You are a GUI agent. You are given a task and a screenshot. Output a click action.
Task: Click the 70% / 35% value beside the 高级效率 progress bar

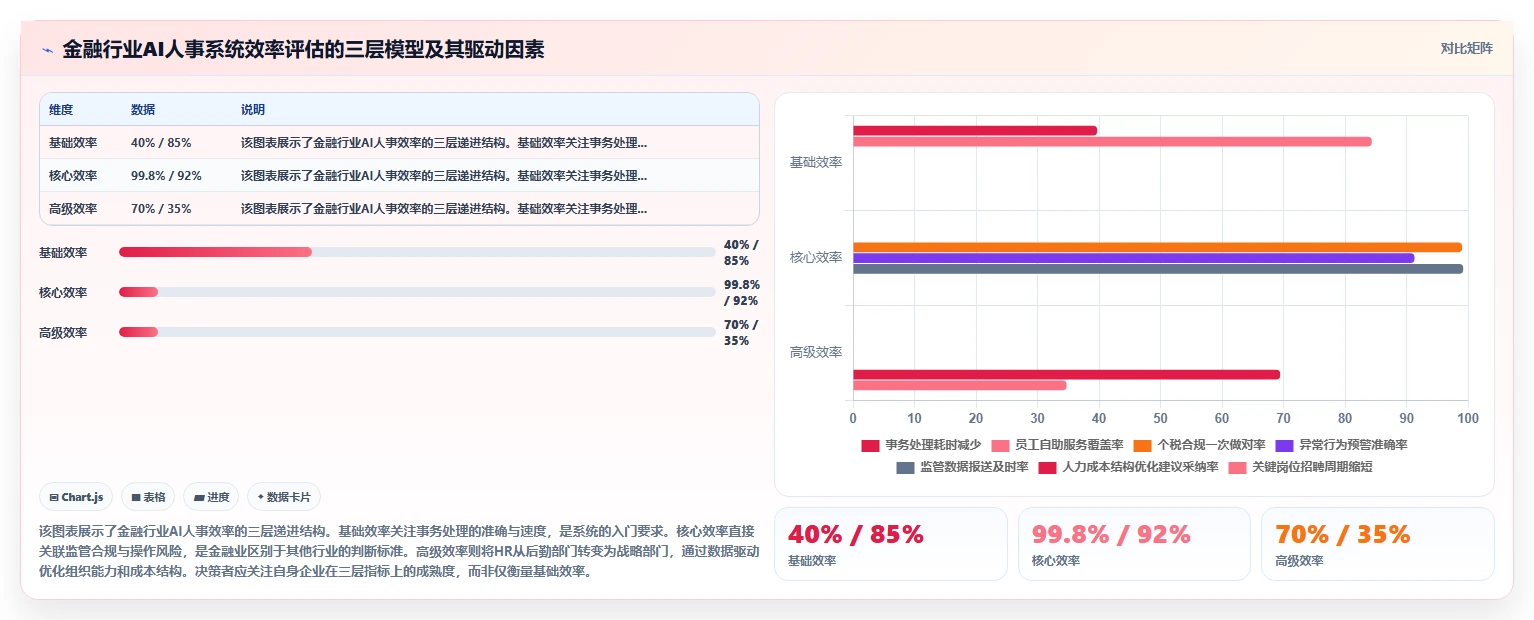pyautogui.click(x=741, y=332)
